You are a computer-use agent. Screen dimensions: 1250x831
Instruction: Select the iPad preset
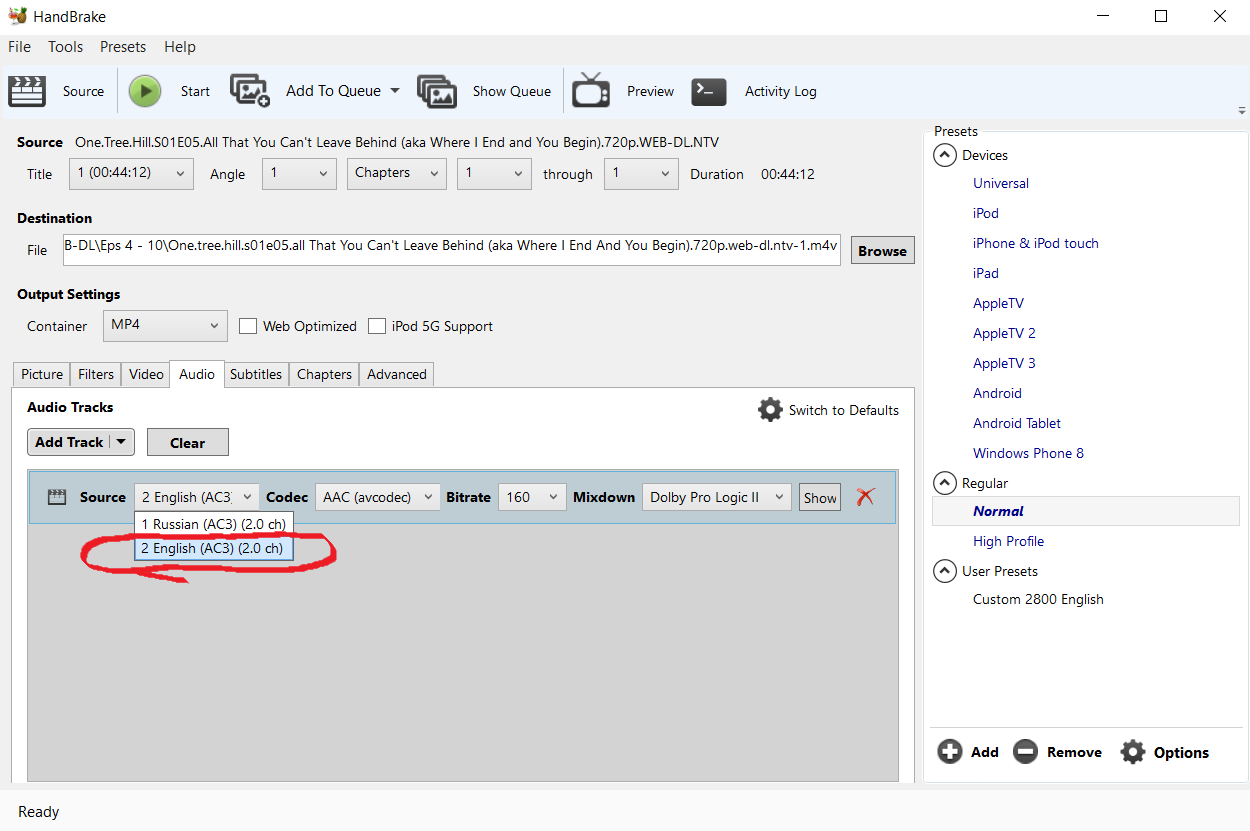click(986, 273)
